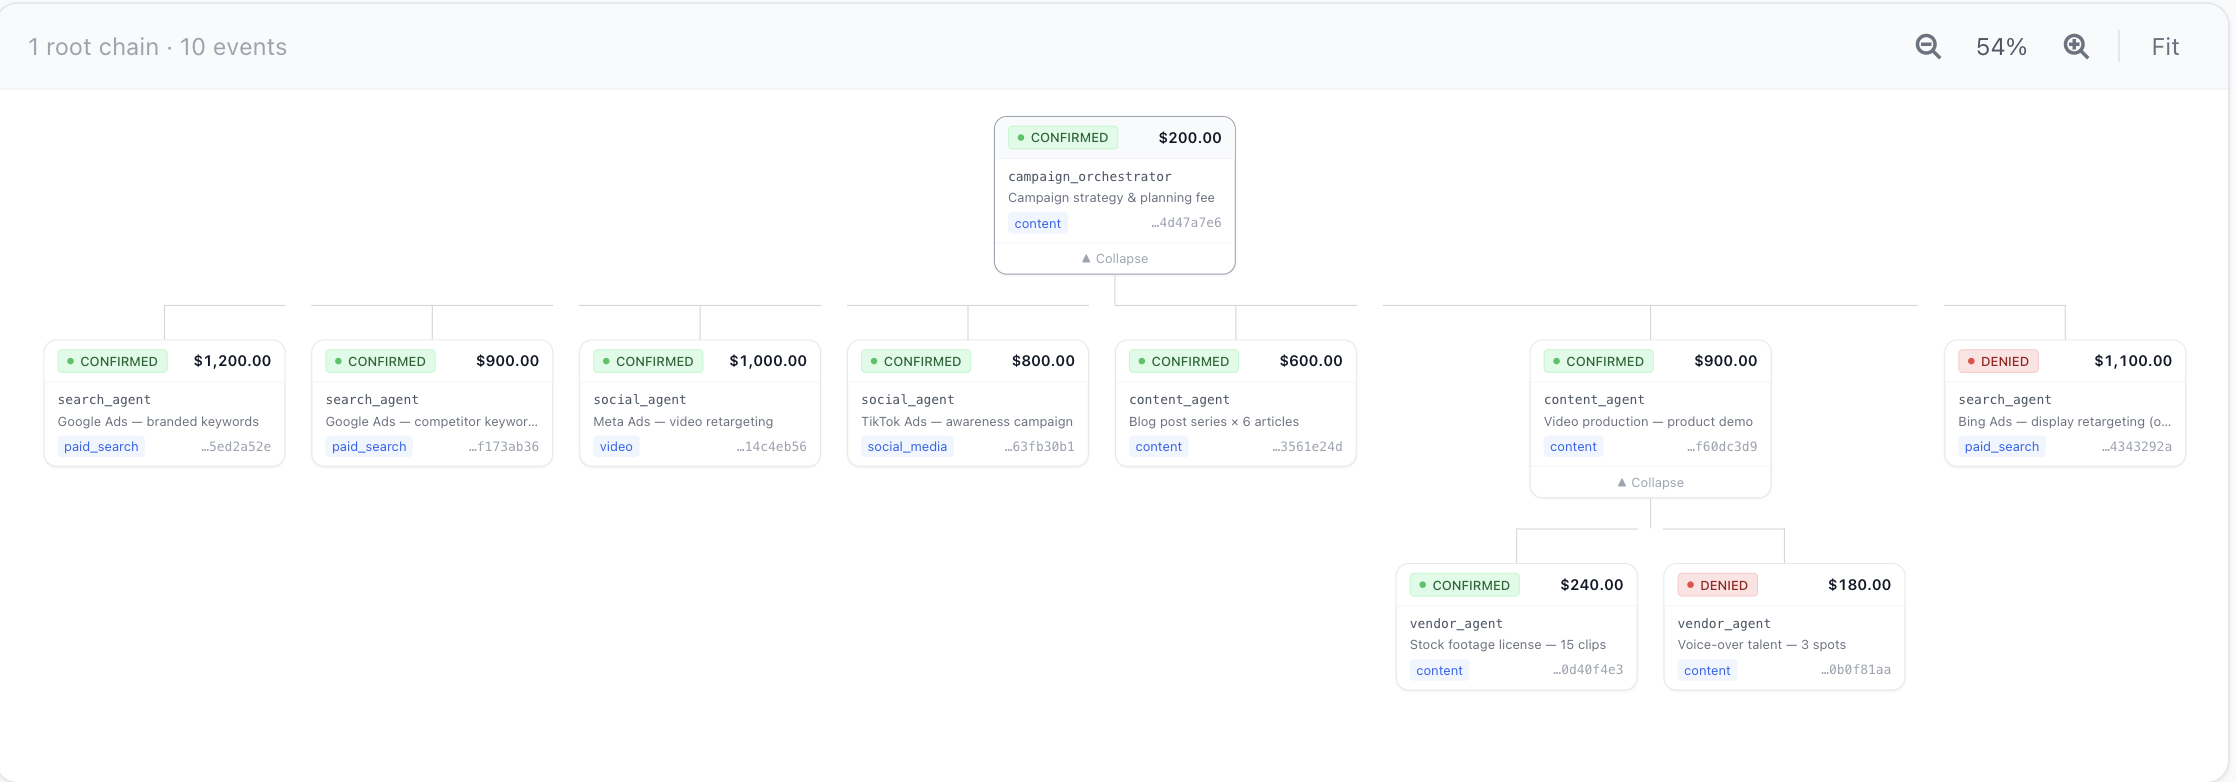Click the content tag on …0d40f4e3 card
2236x782 pixels.
[1439, 671]
